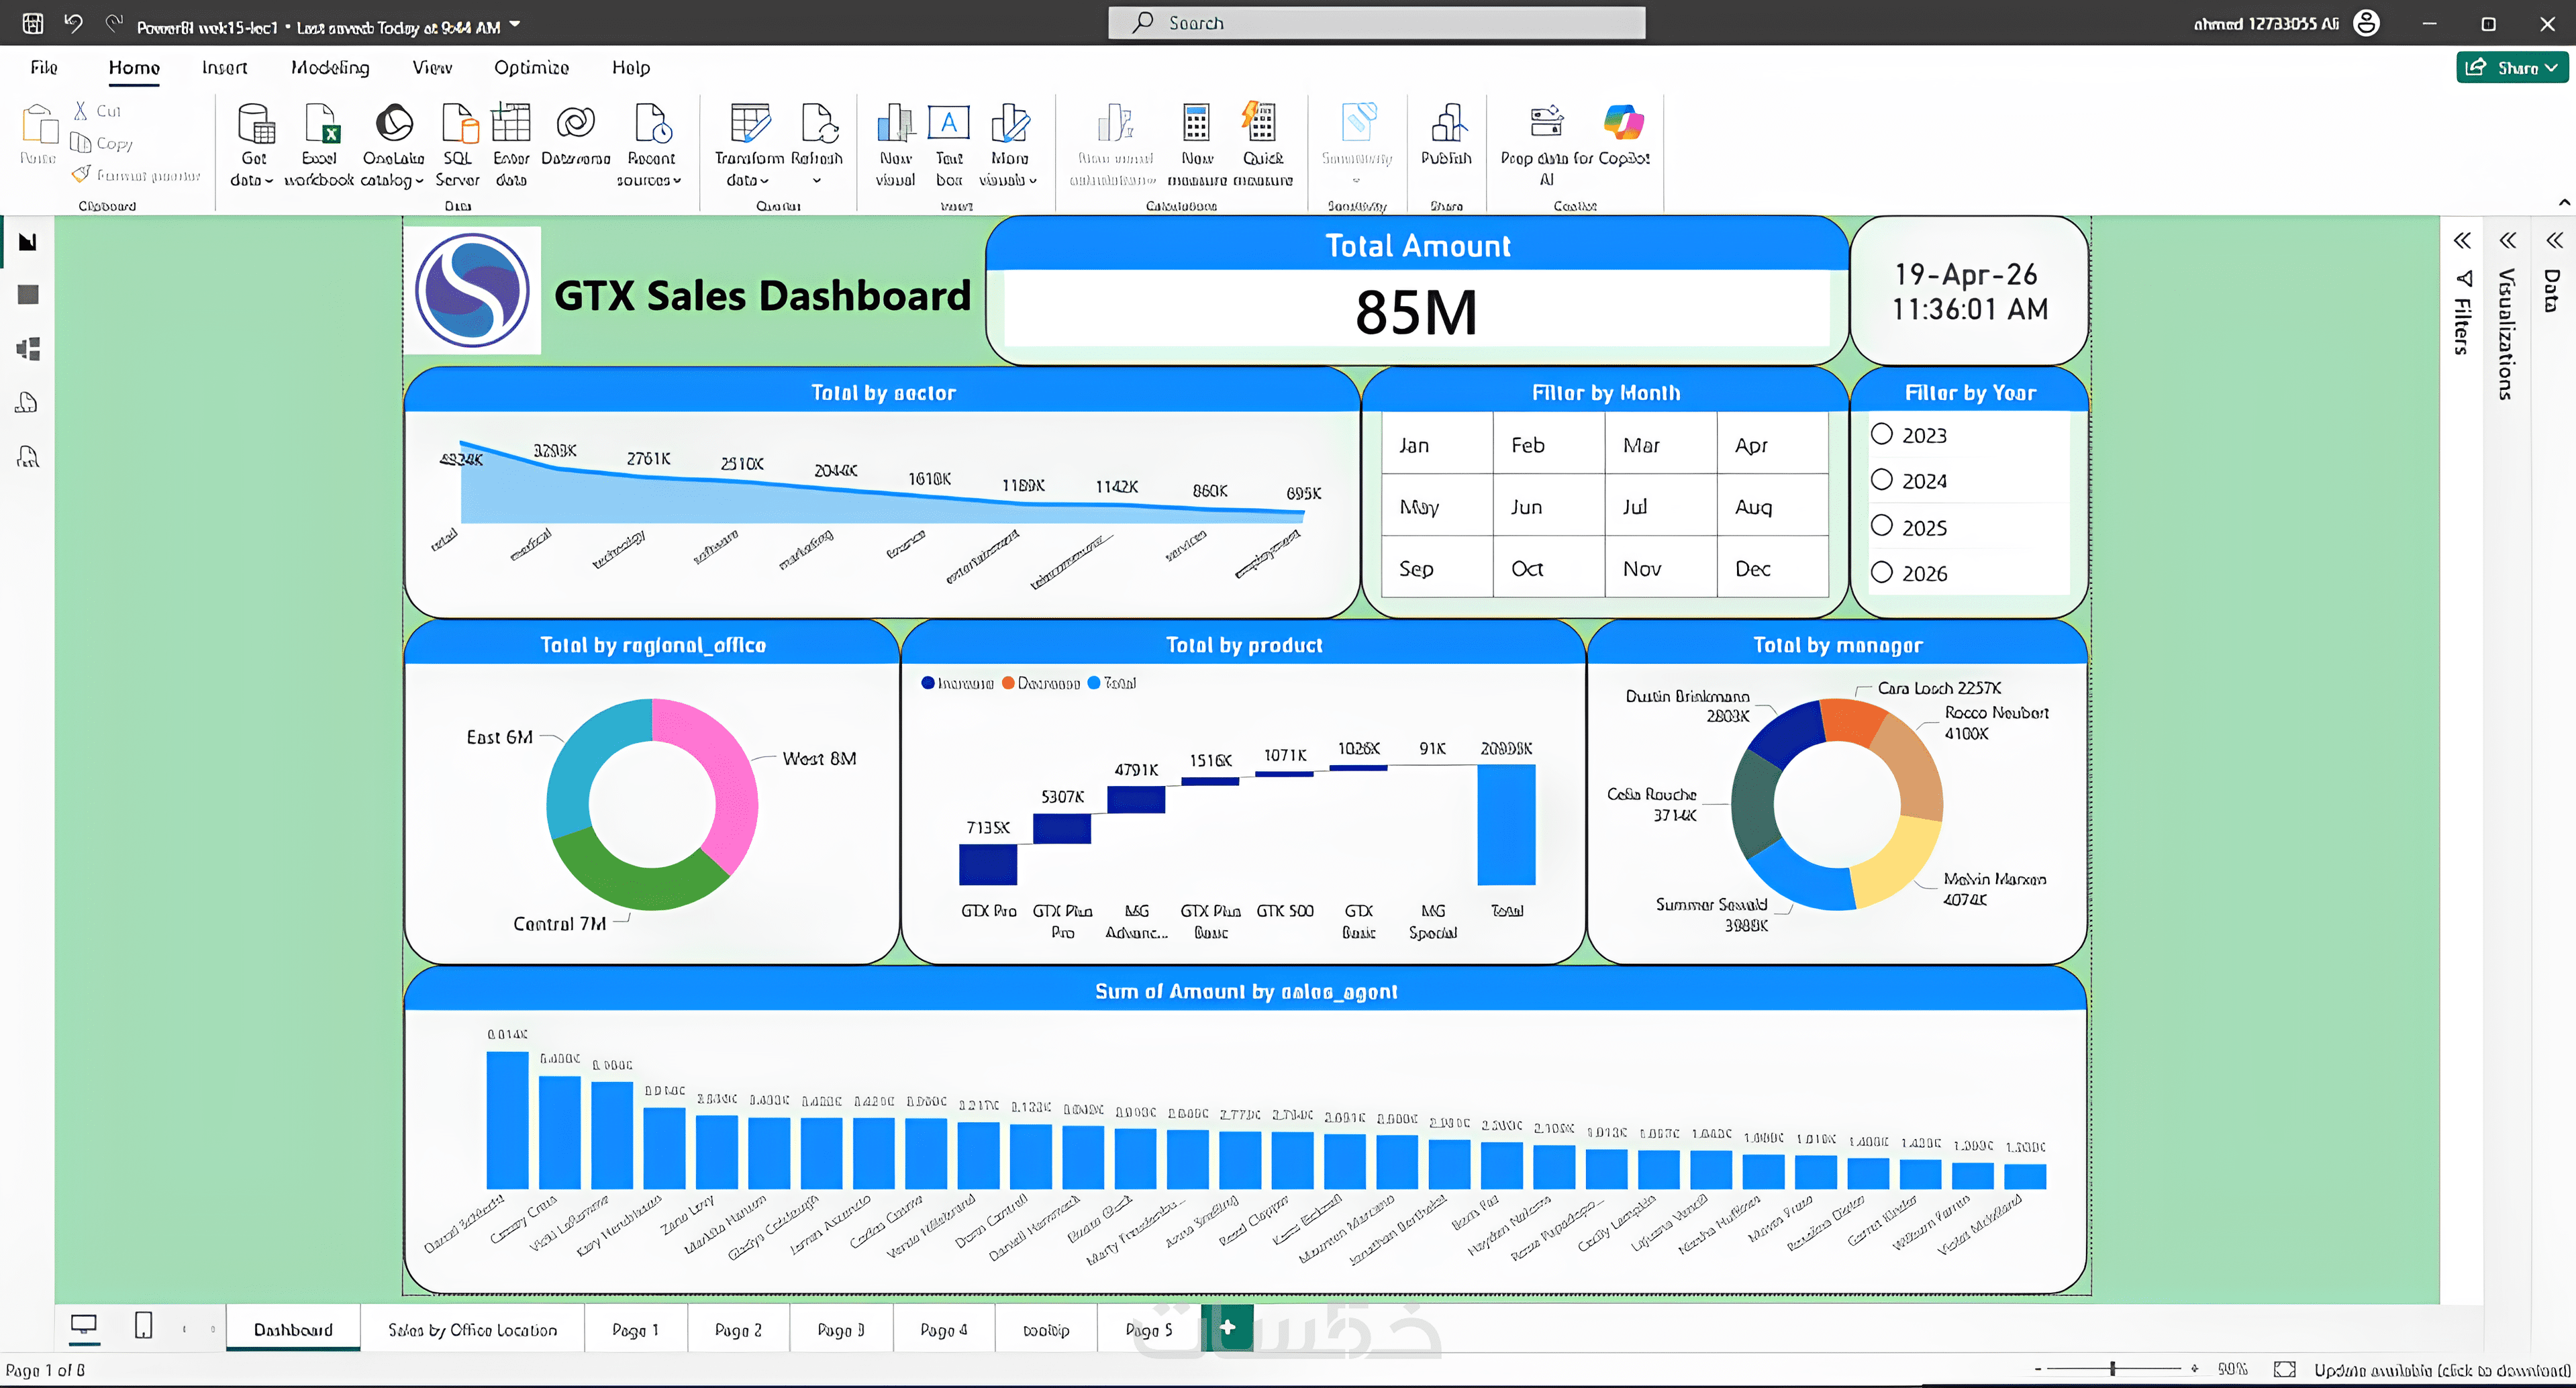Switch to Model view in left sidebar

coord(28,349)
